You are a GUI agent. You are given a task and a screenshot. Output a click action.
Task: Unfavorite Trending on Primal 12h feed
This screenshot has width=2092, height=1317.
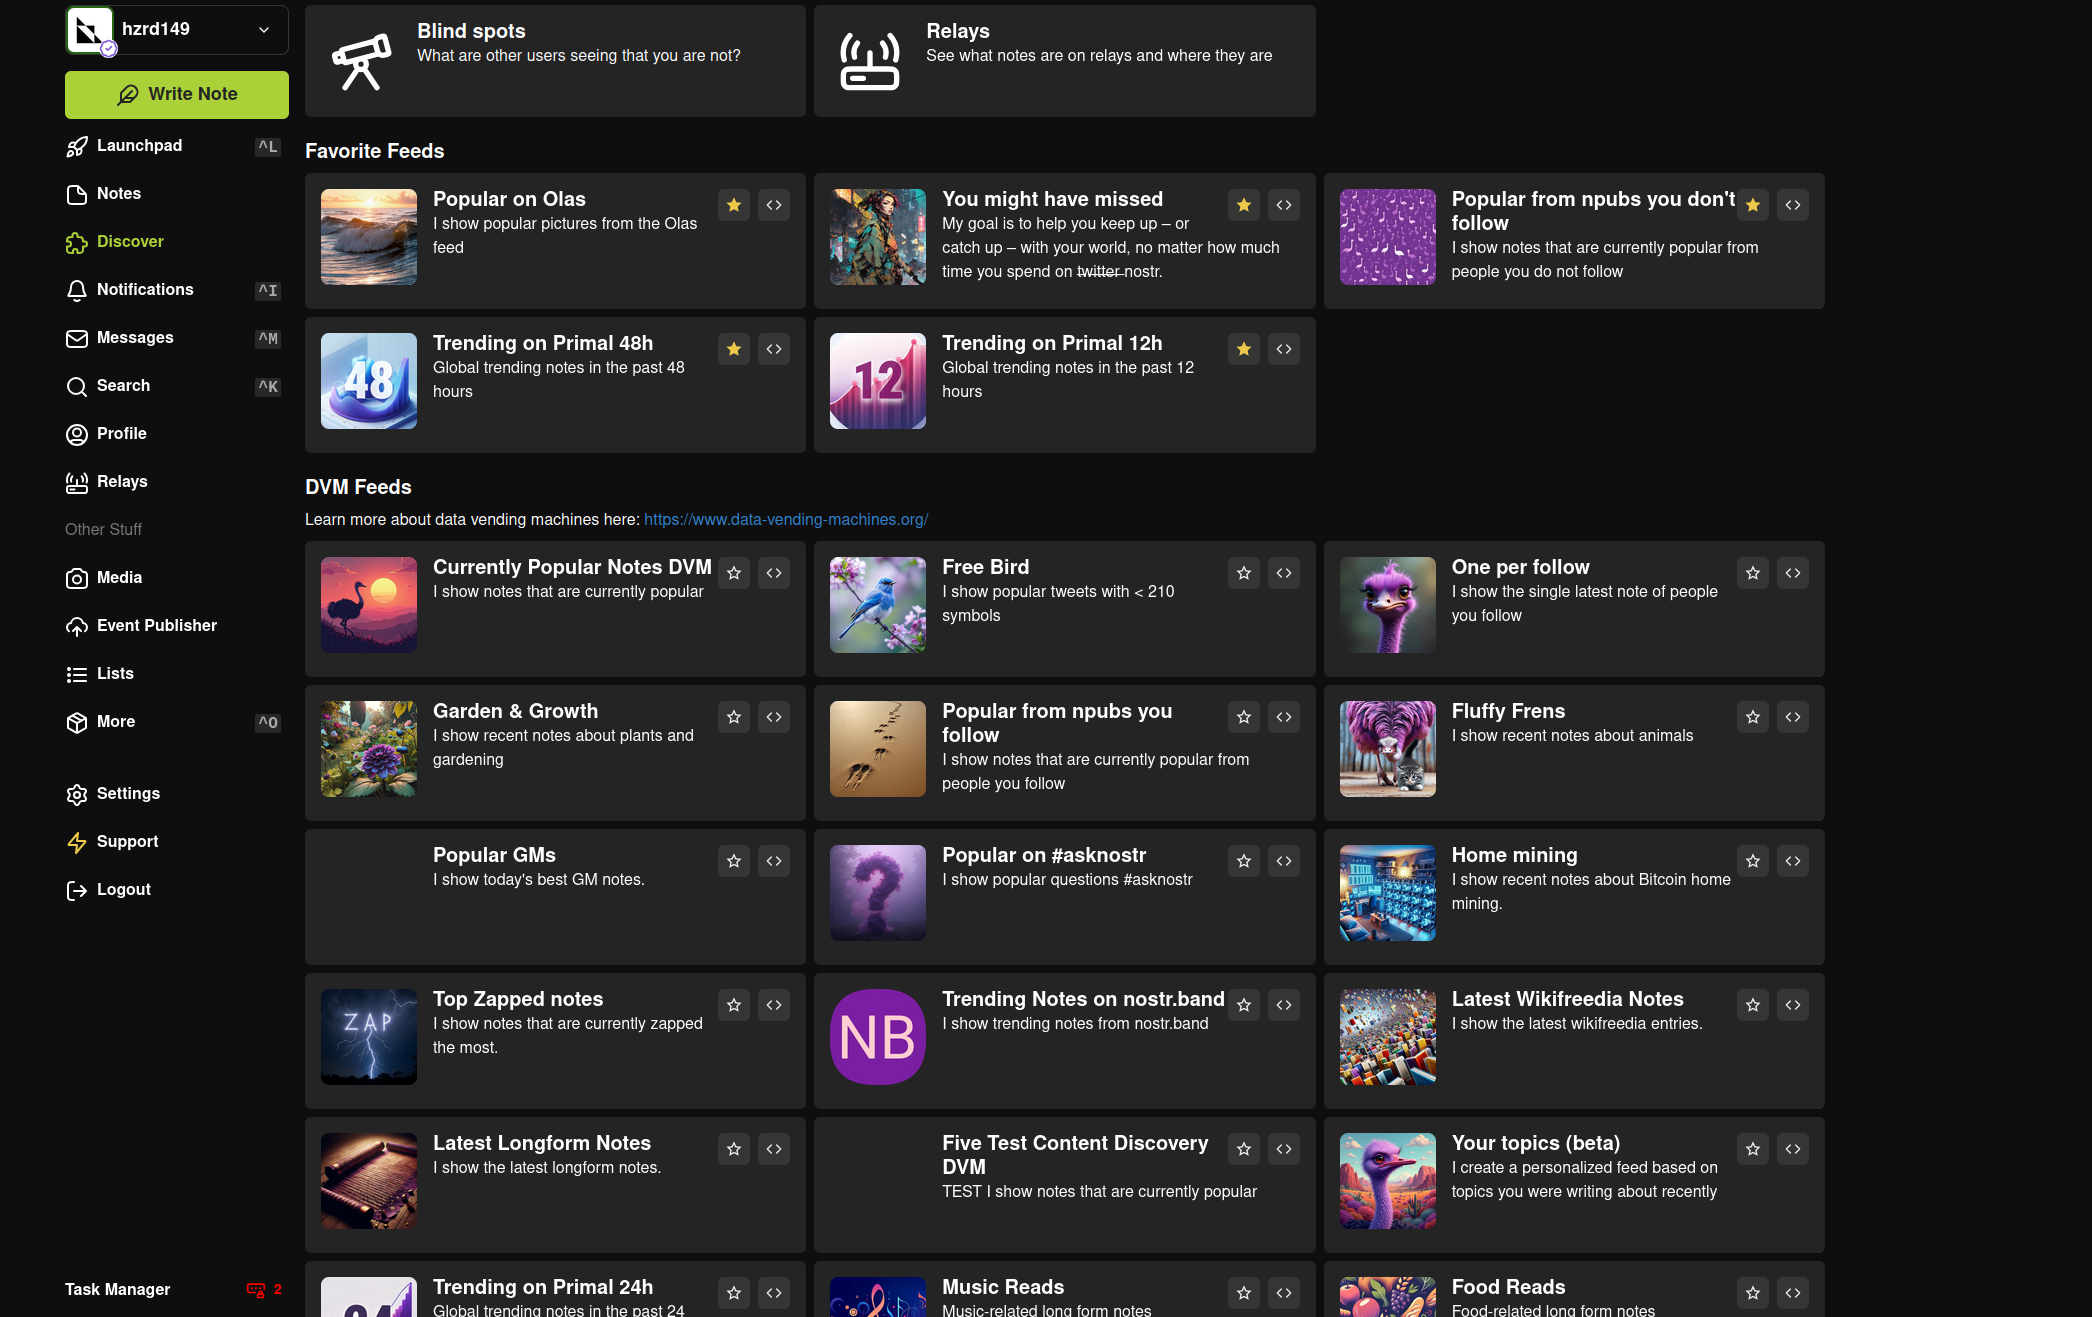[x=1244, y=349]
